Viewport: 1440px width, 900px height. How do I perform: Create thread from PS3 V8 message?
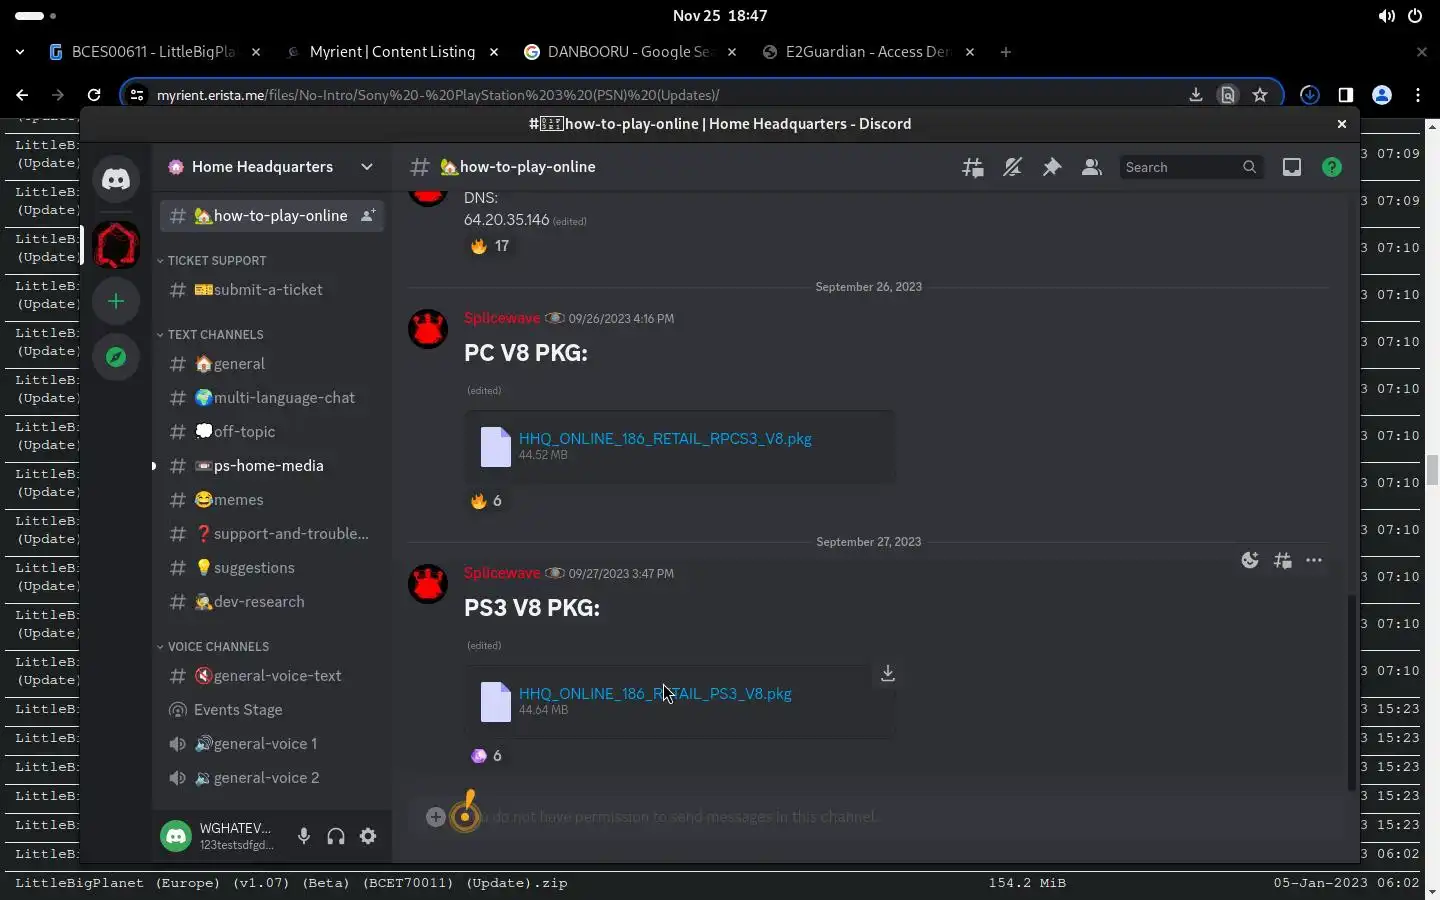click(1282, 561)
